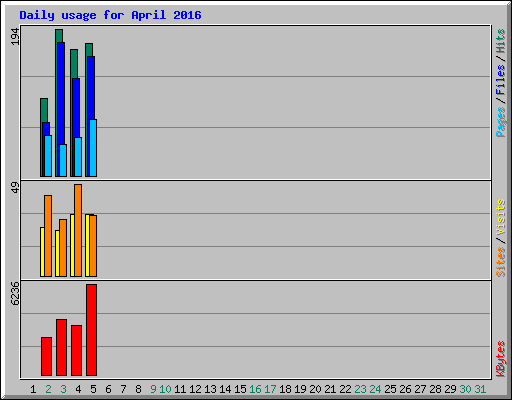Click day 20 on the x-axis
512x400 pixels.
point(315,389)
